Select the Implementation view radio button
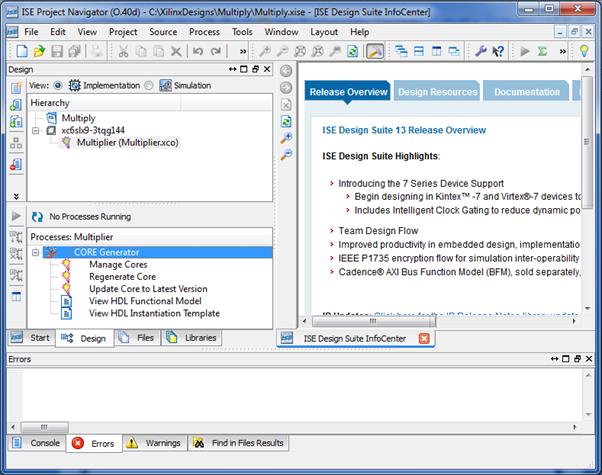602x475 pixels. [x=58, y=85]
